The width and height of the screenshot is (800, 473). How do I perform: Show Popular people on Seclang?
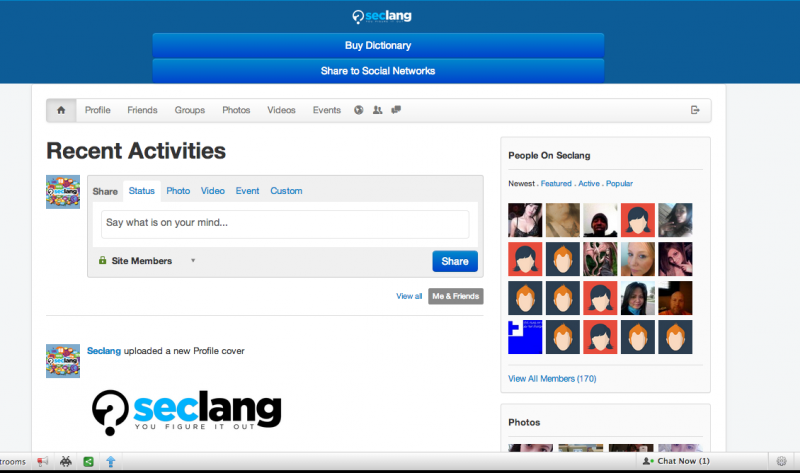619,184
